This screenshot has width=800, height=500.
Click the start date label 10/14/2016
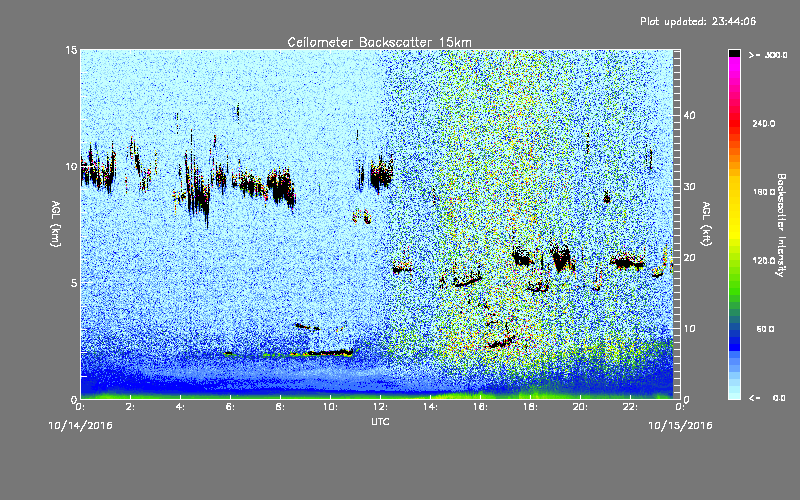tap(80, 426)
